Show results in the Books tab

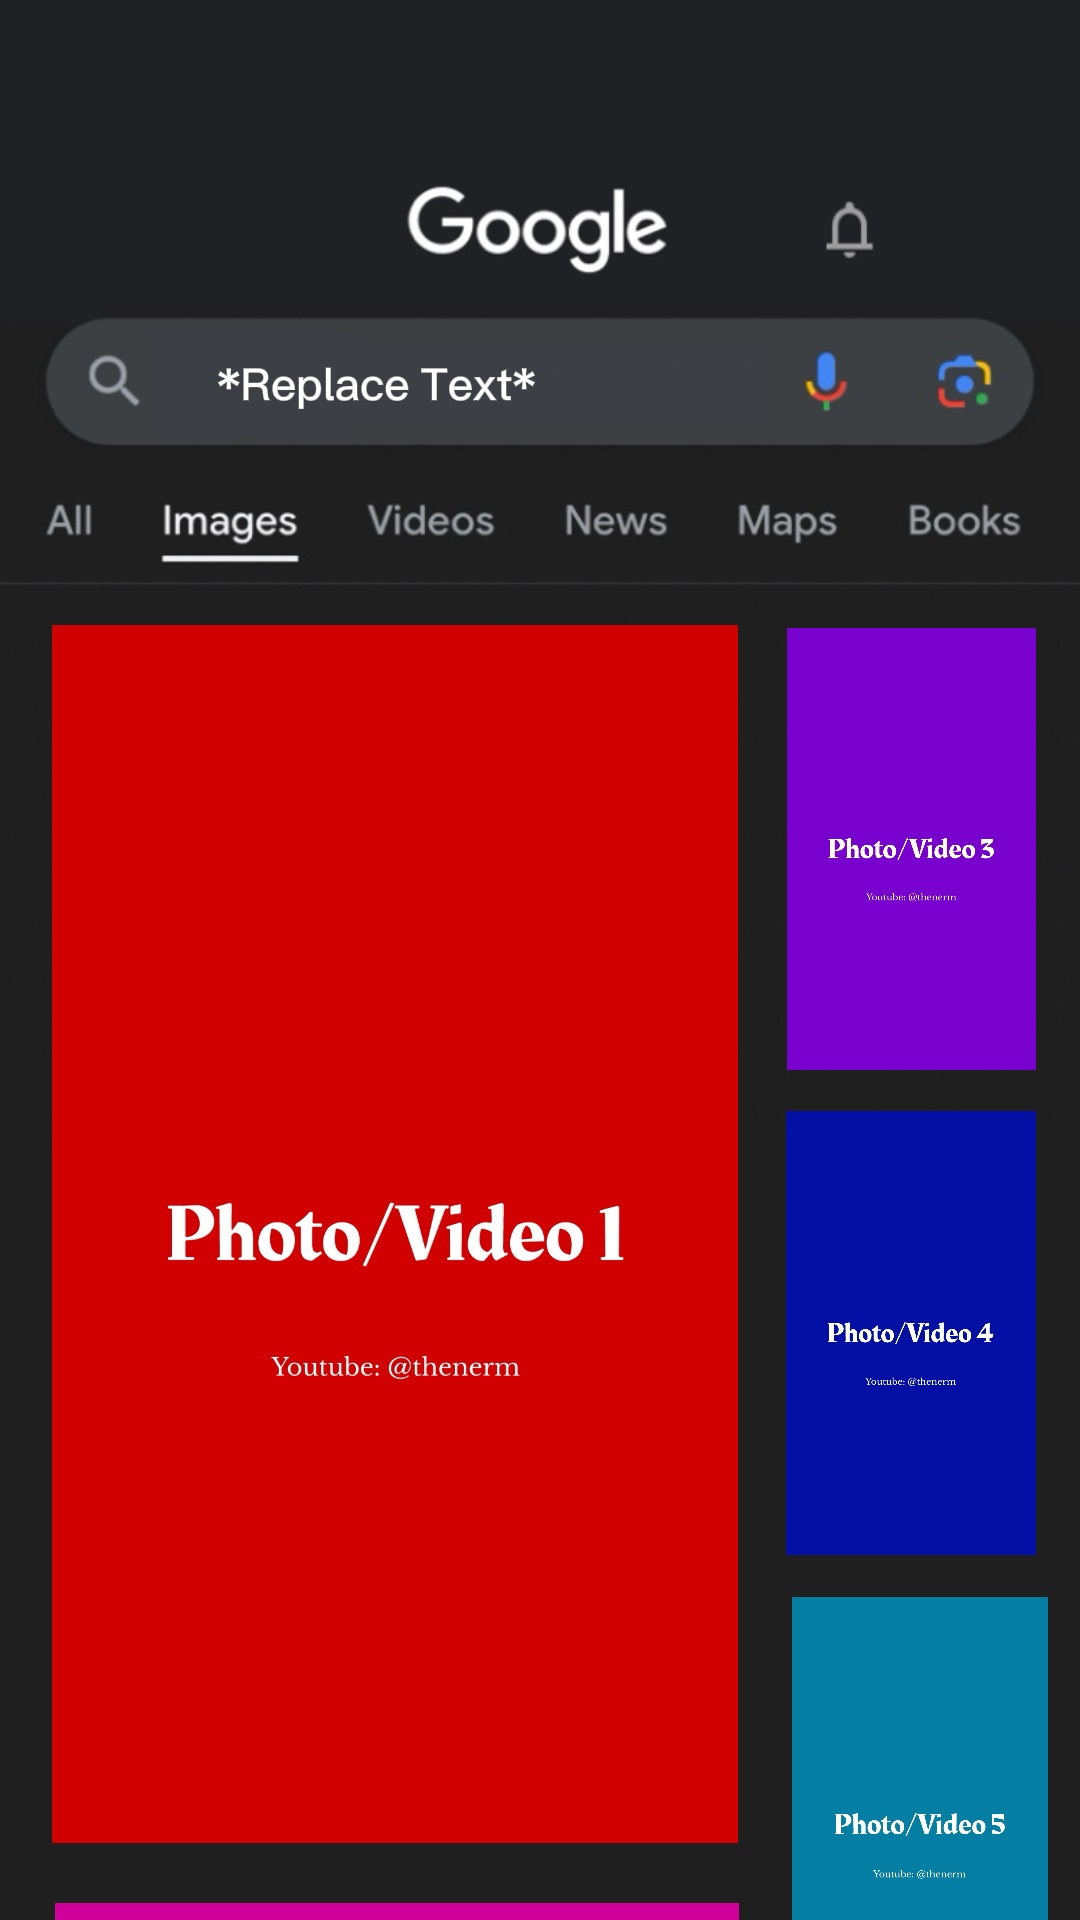pyautogui.click(x=964, y=521)
